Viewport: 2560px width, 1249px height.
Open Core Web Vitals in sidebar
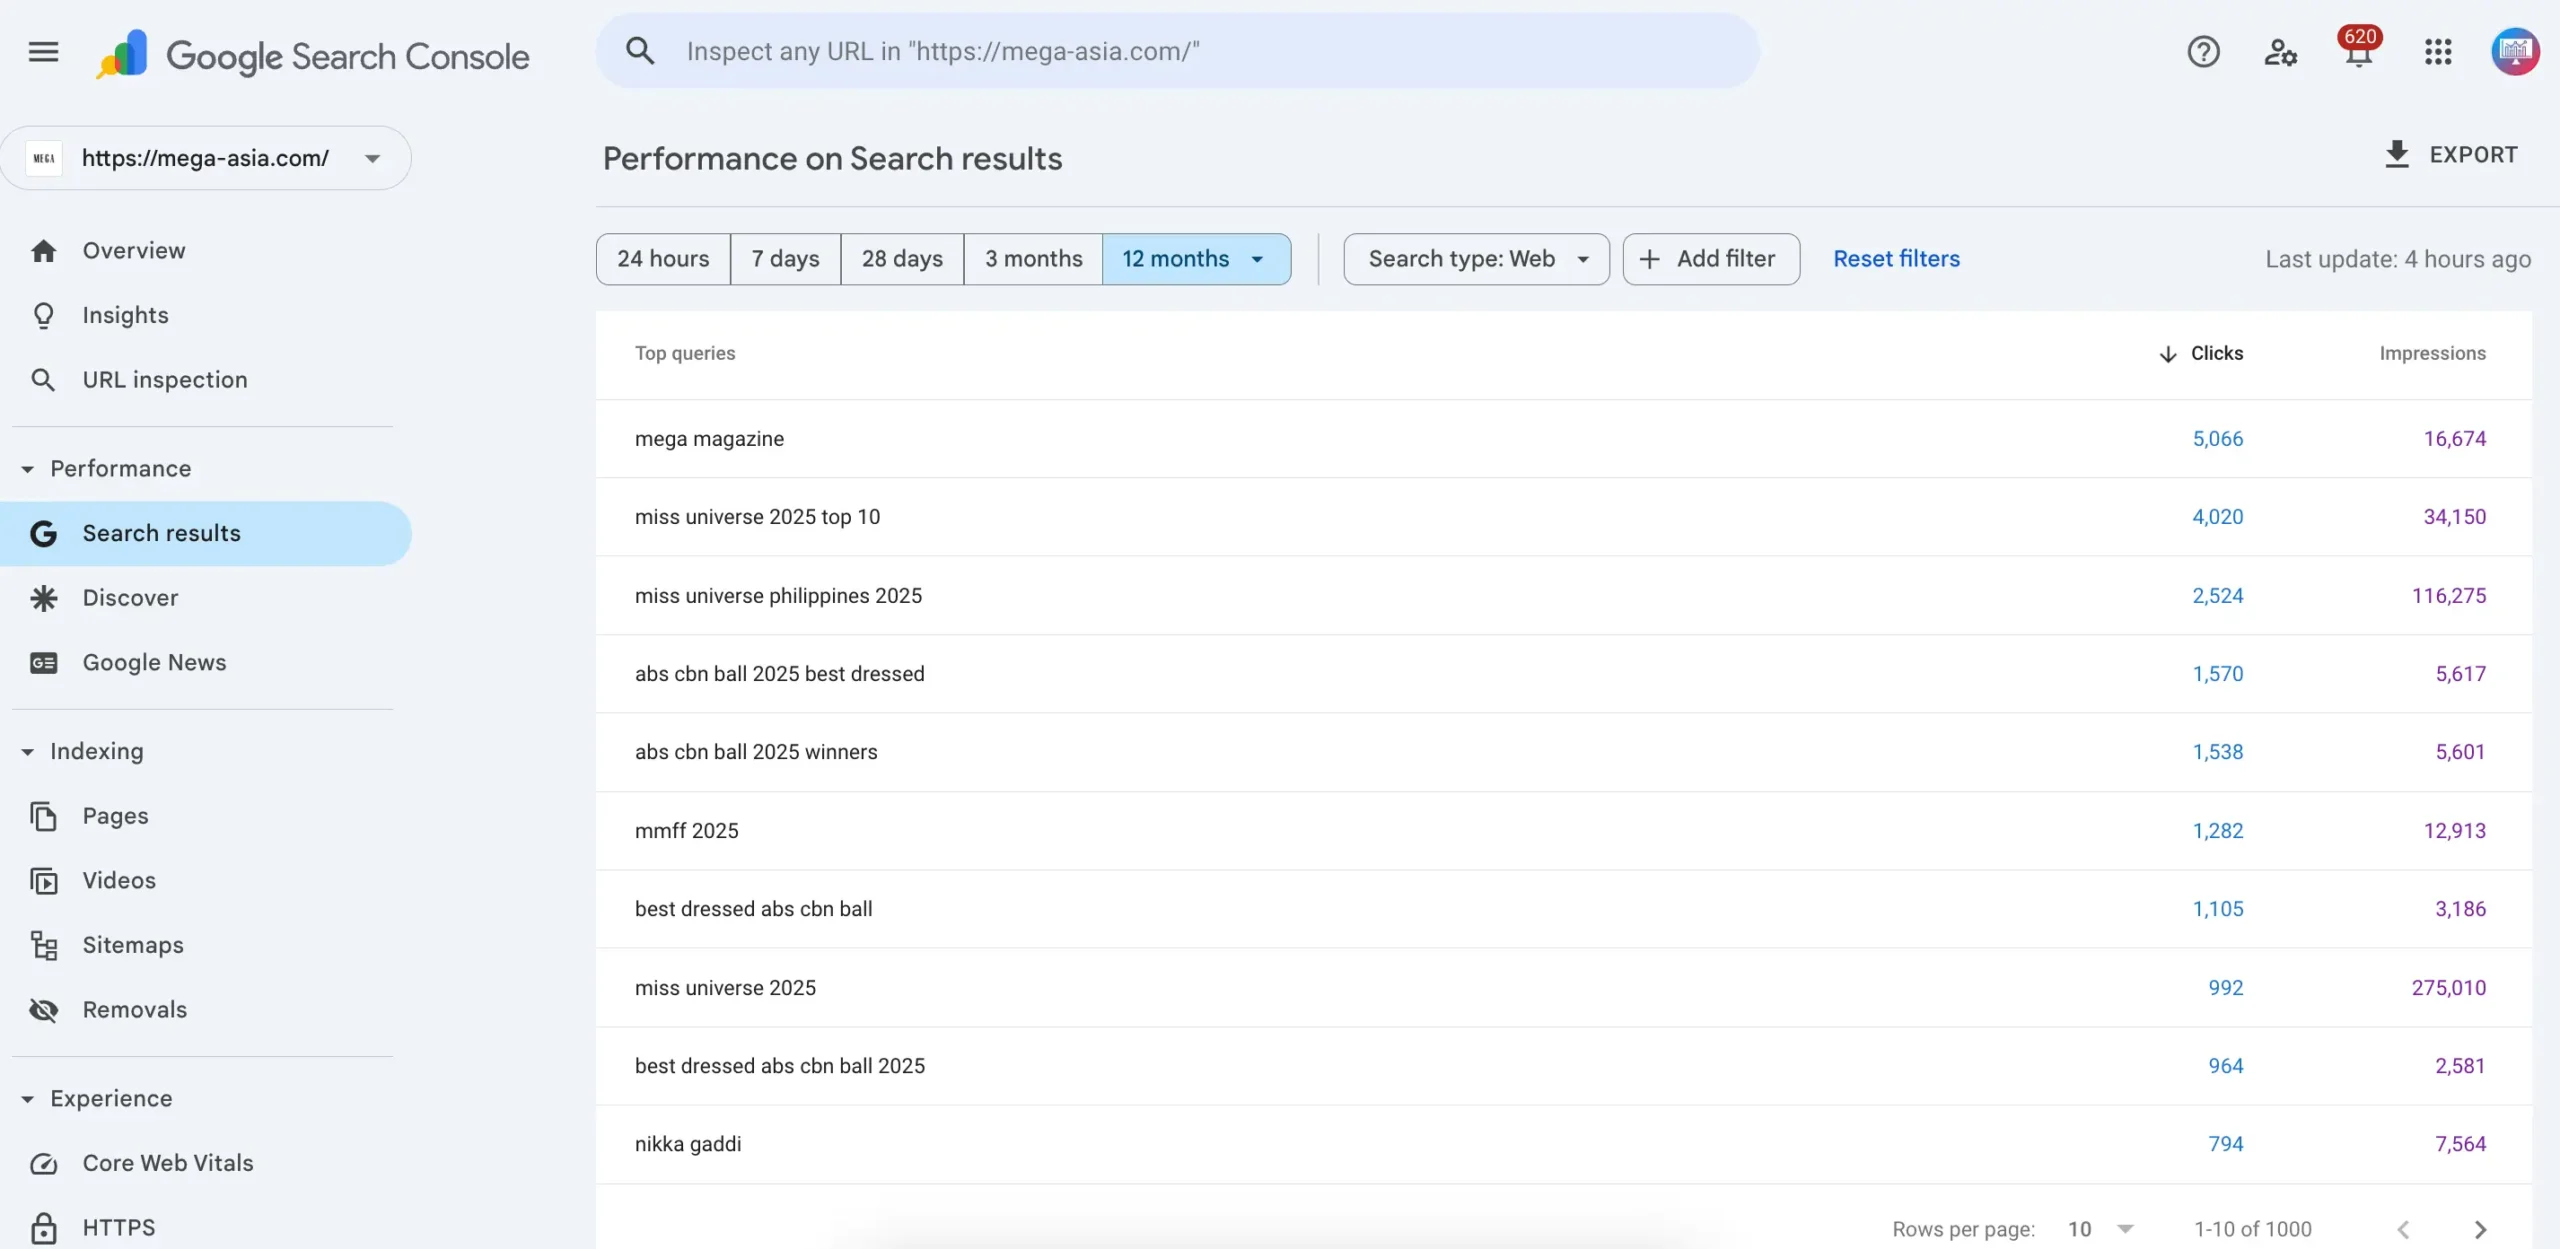coord(168,1163)
